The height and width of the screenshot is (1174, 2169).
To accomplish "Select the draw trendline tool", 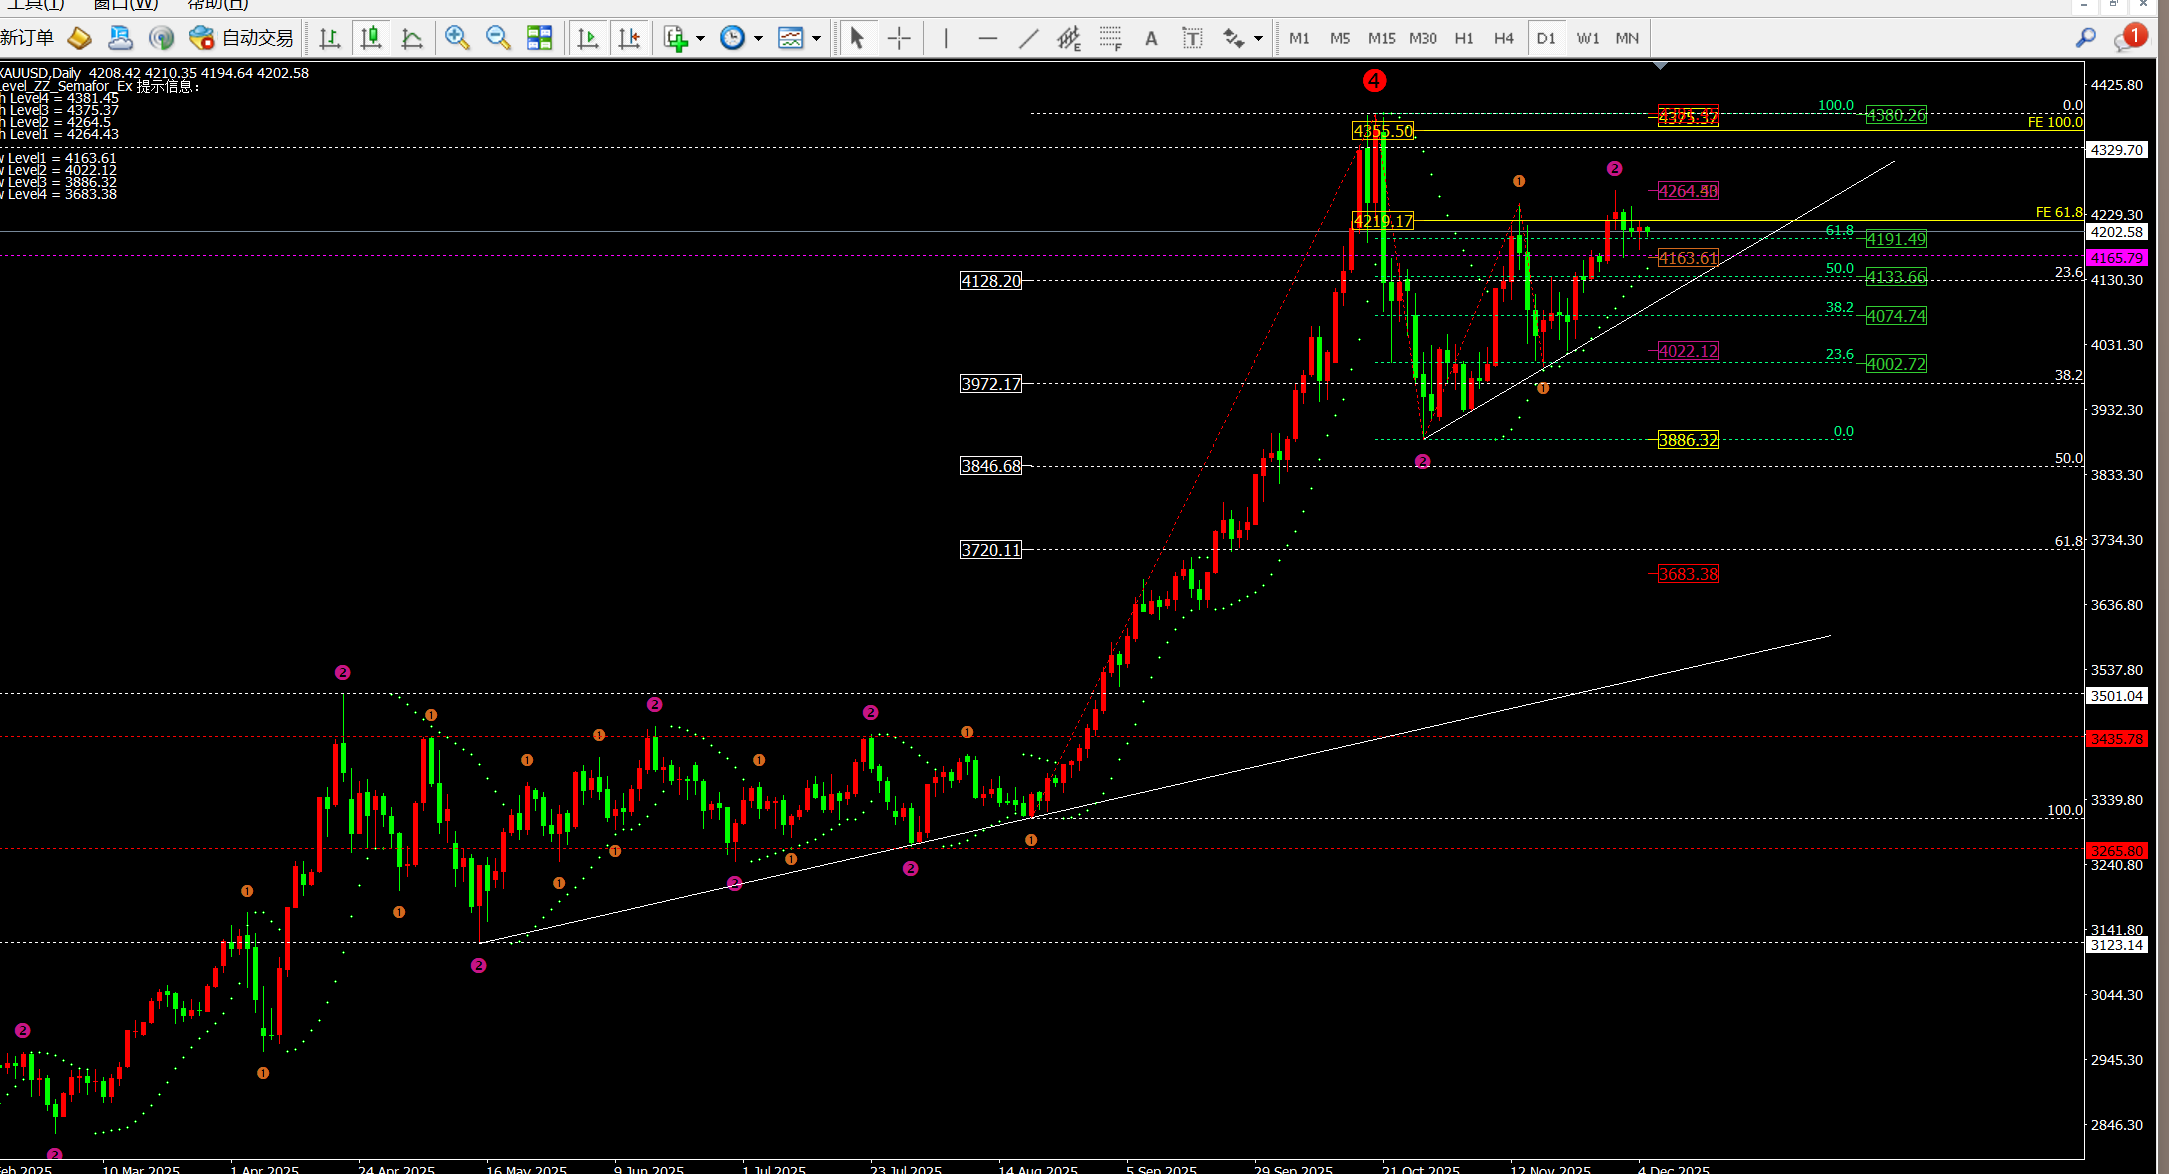I will 1028,39.
